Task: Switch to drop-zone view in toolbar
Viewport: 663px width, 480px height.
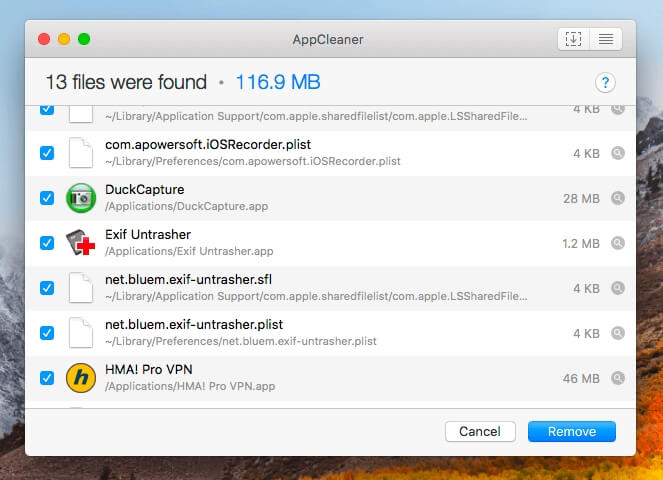Action: [574, 39]
